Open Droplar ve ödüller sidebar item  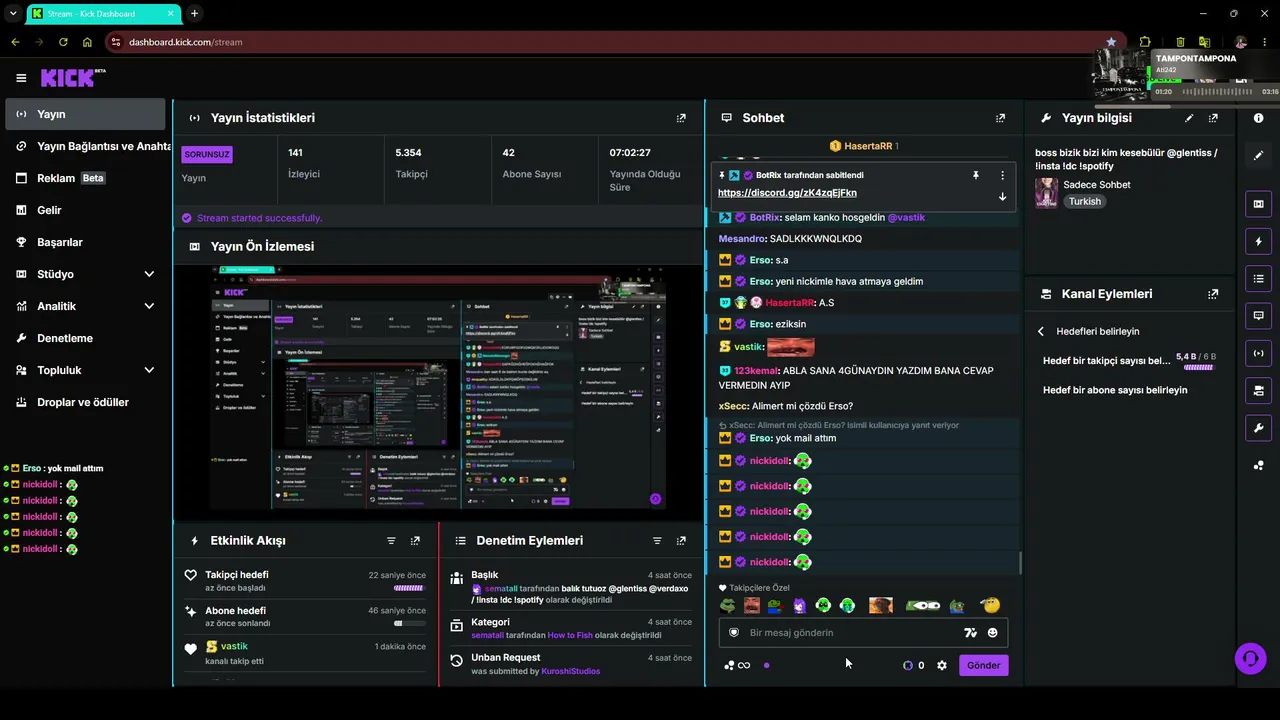[x=85, y=402]
